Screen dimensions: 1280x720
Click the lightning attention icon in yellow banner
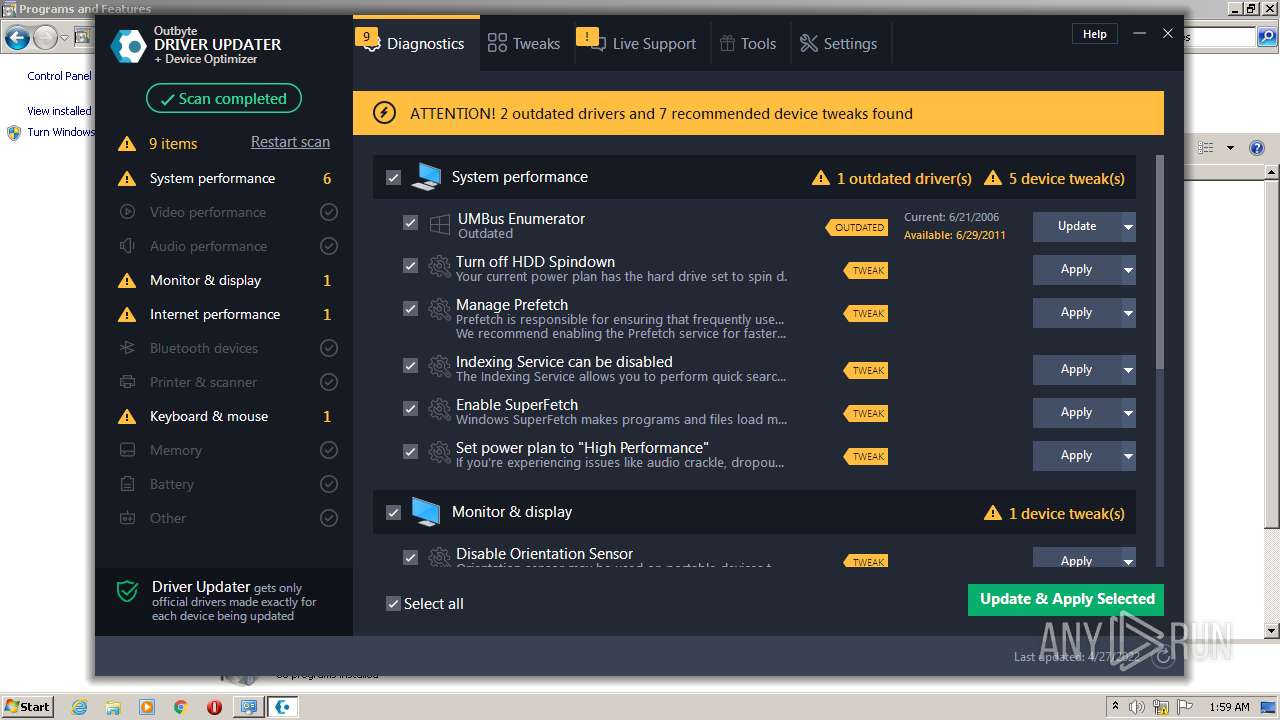pyautogui.click(x=384, y=113)
